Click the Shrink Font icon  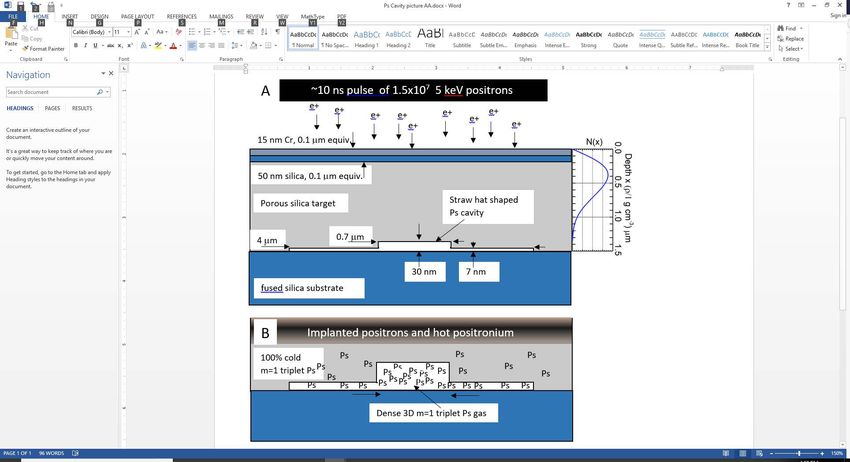pos(147,32)
